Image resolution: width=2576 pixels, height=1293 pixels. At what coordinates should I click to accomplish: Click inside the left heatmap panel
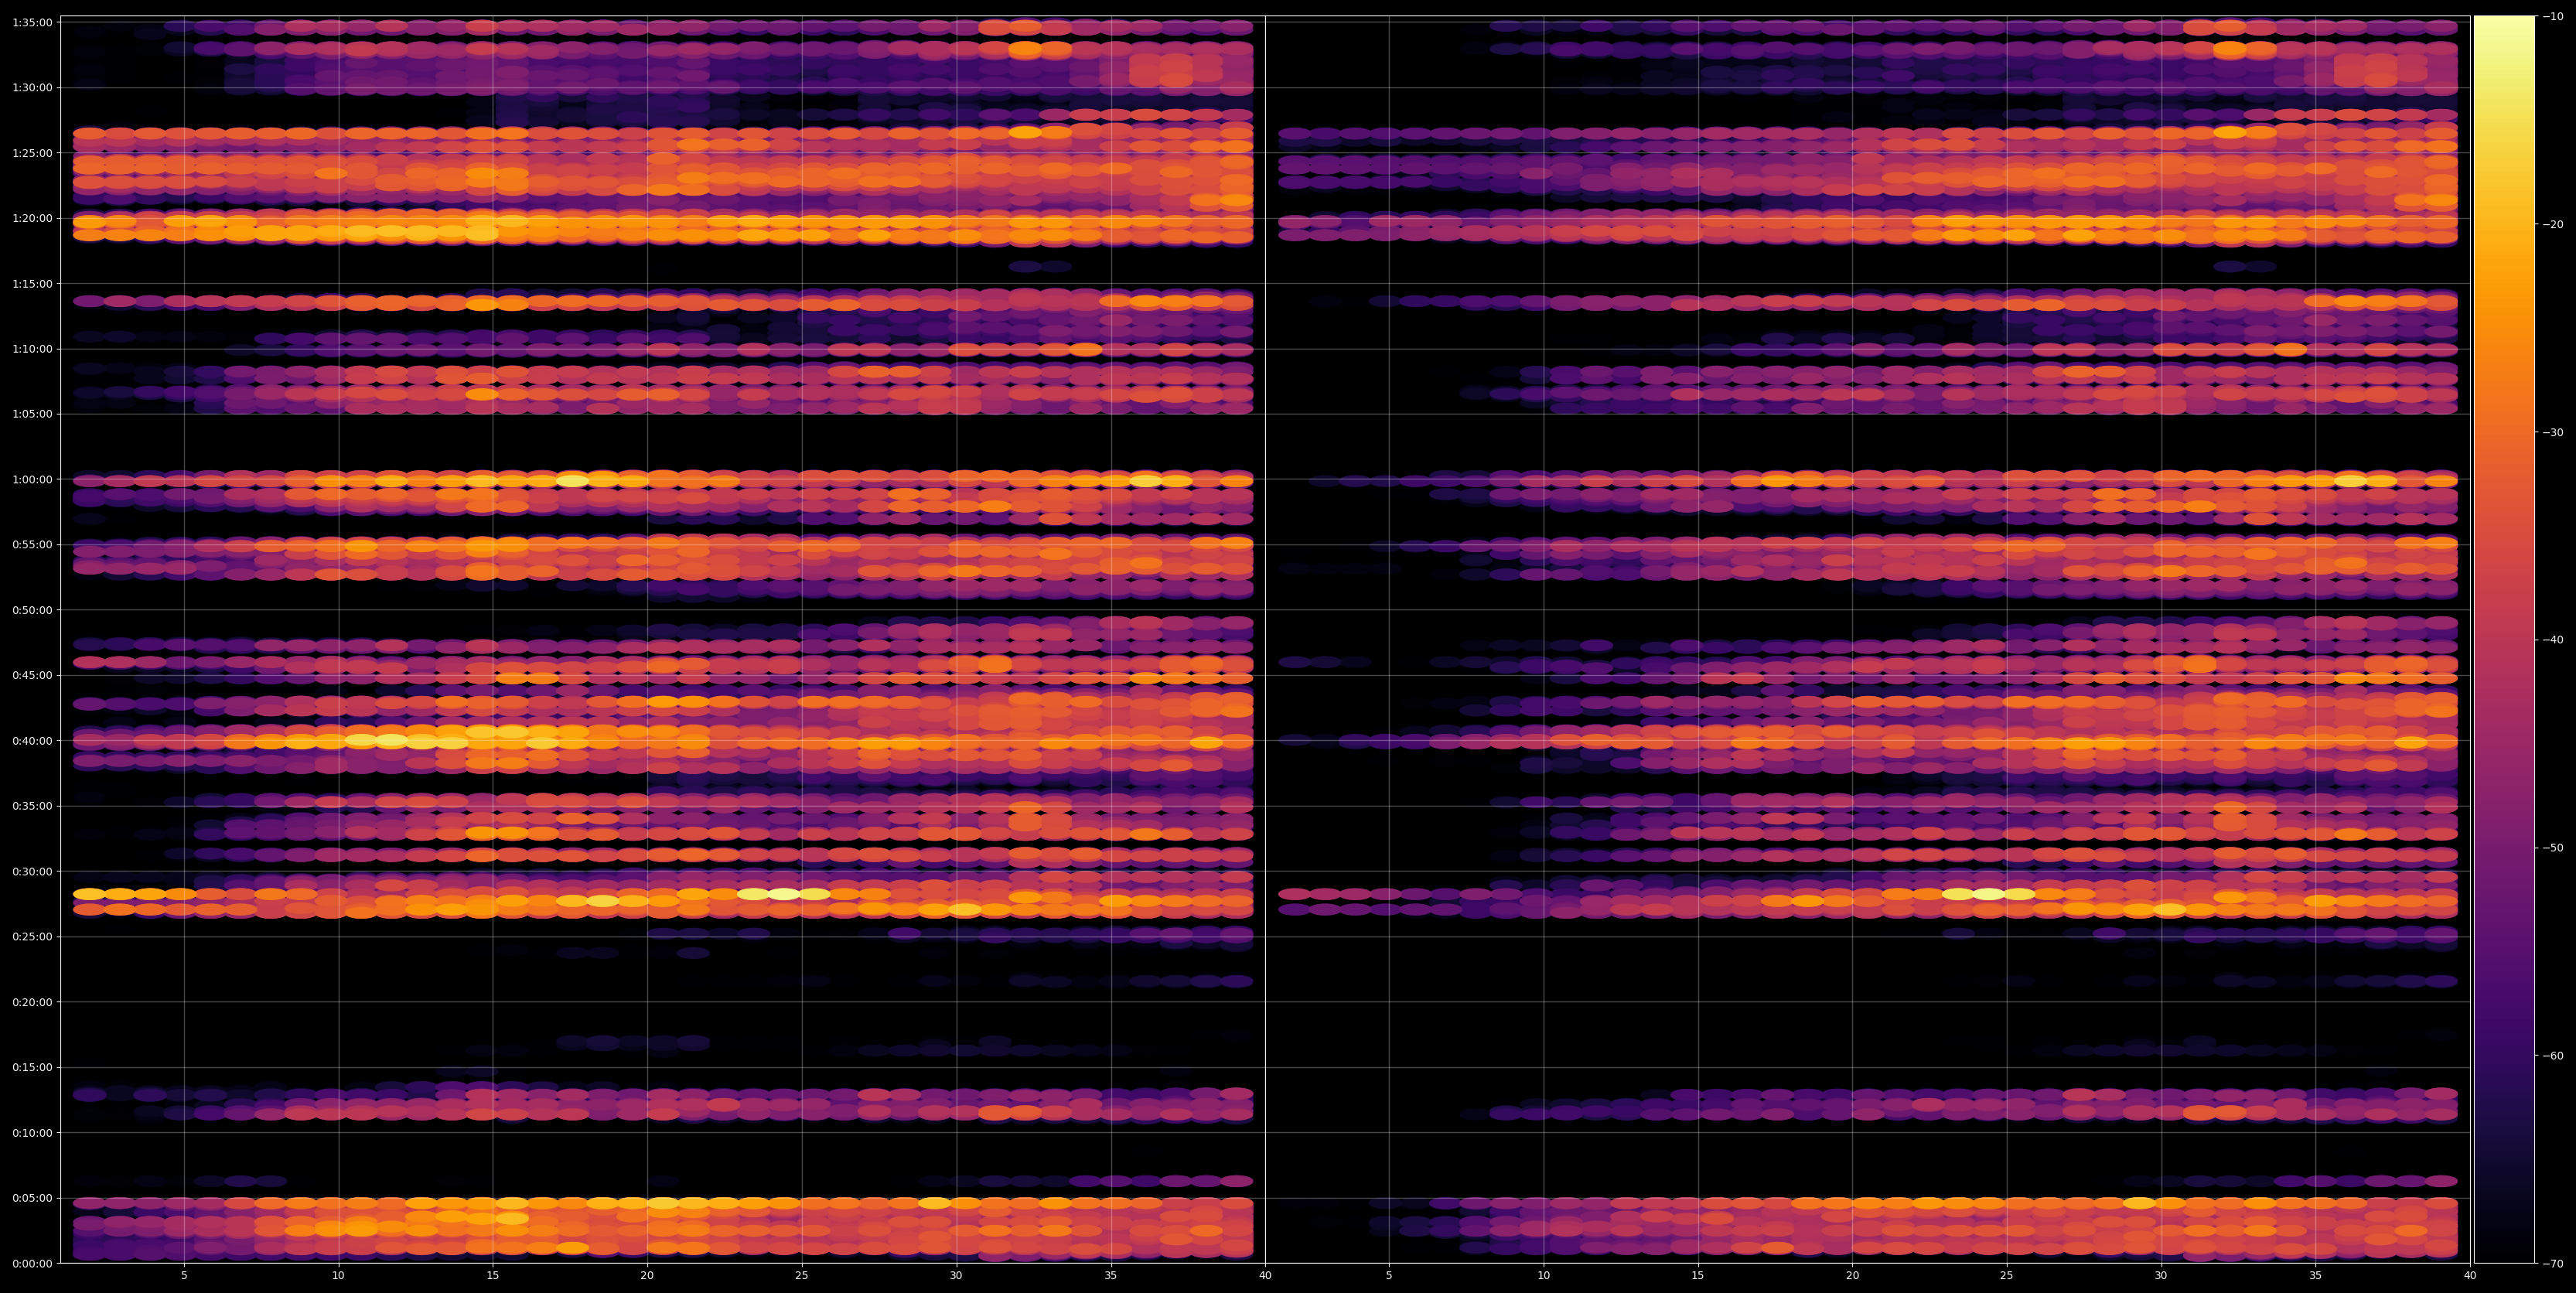pos(663,639)
